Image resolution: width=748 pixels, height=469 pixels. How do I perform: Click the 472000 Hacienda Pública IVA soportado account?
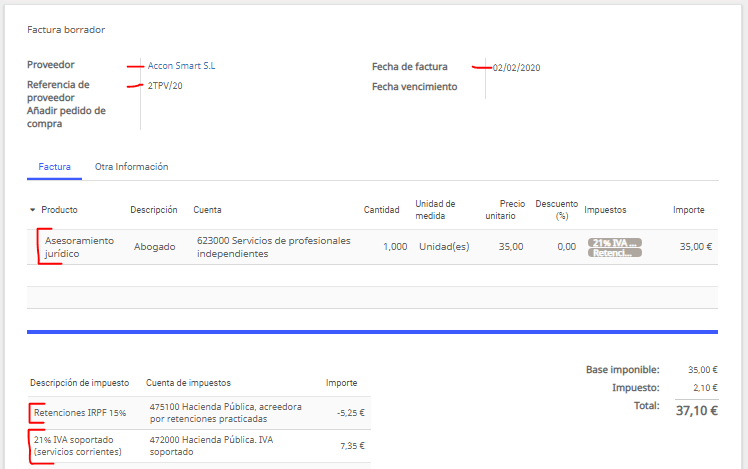211,446
